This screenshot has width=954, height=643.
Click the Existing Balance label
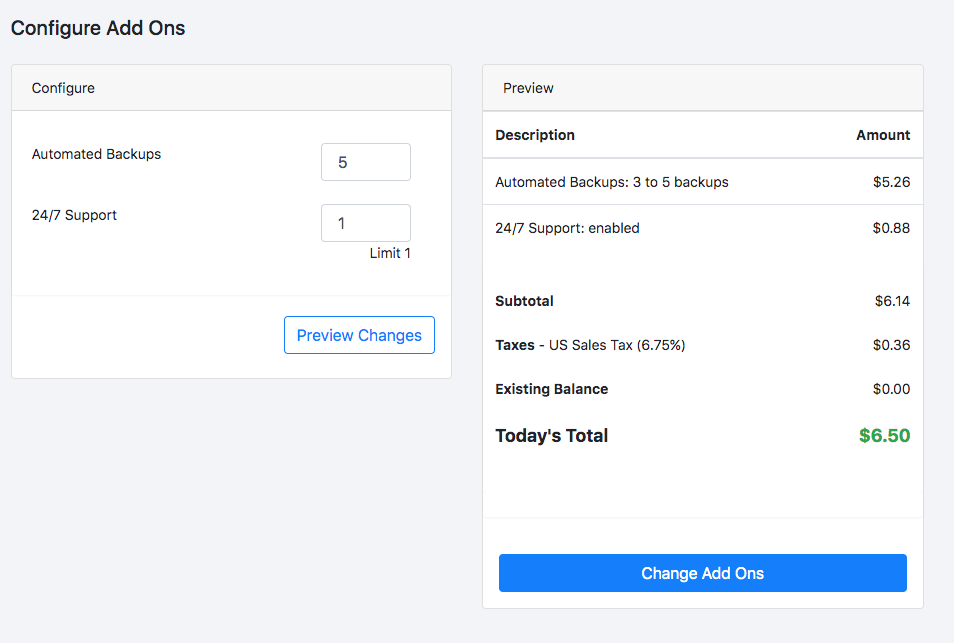click(x=551, y=389)
